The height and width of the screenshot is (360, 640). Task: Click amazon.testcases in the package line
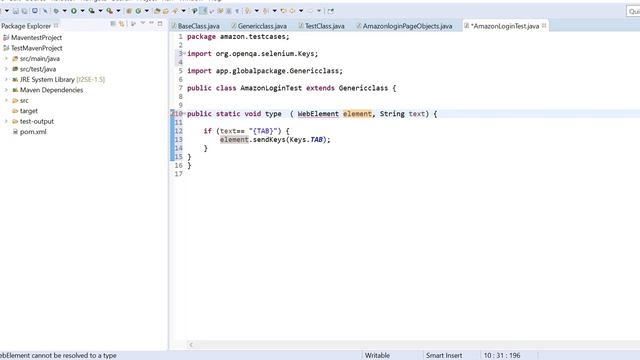click(x=253, y=37)
